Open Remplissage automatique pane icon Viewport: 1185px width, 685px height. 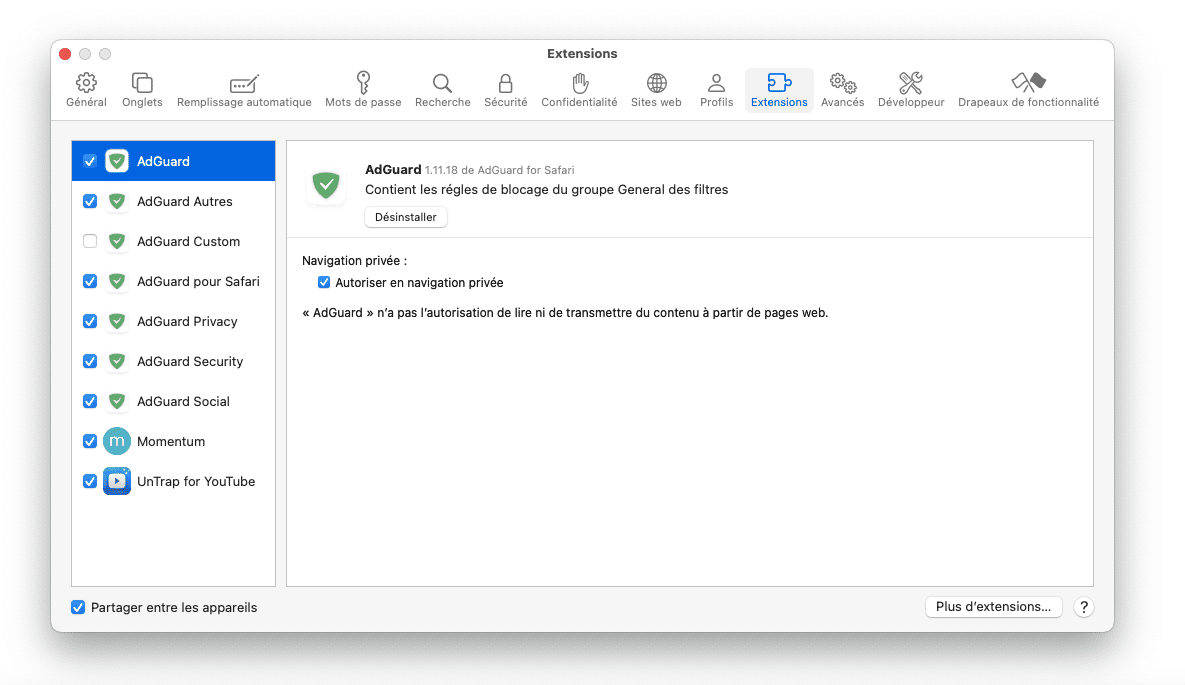[244, 83]
